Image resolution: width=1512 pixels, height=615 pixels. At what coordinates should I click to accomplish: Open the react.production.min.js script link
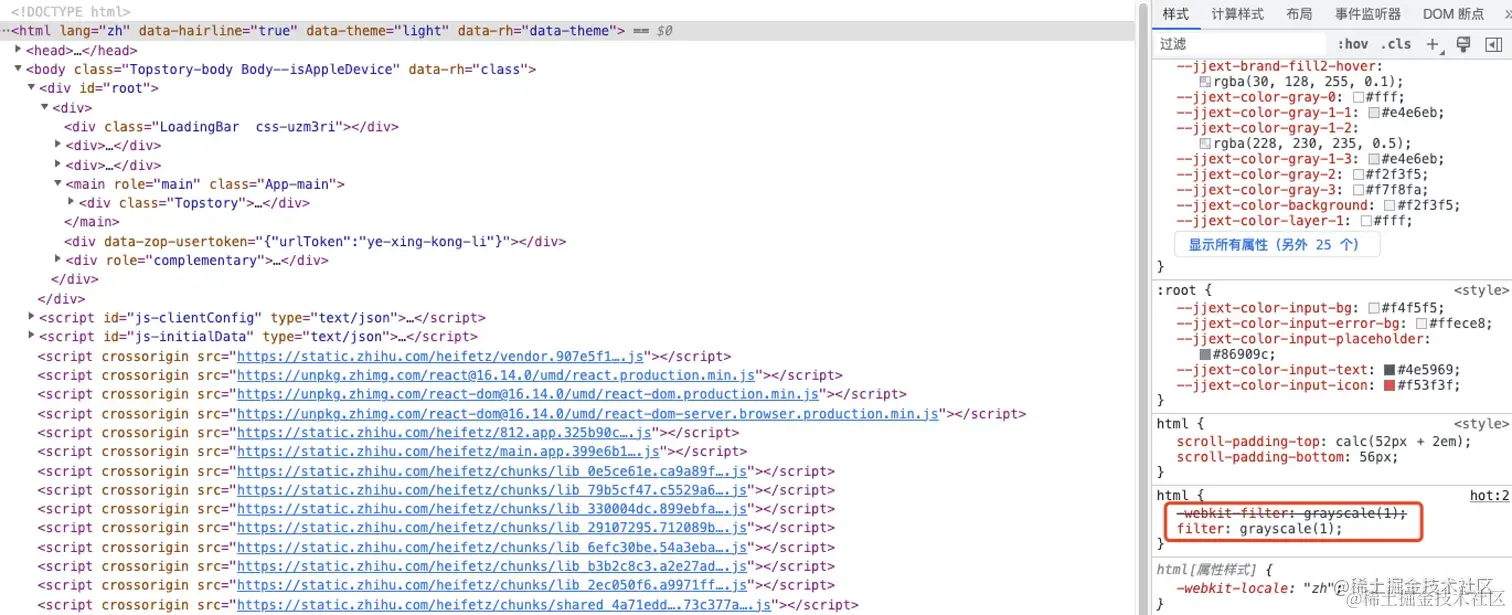[496, 375]
